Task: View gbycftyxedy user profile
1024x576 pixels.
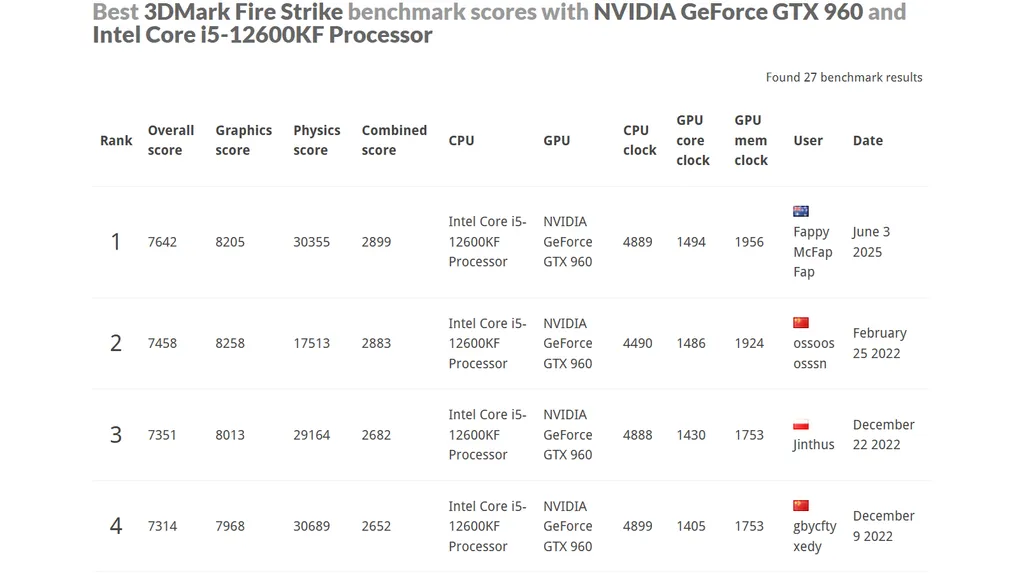Action: pos(814,536)
